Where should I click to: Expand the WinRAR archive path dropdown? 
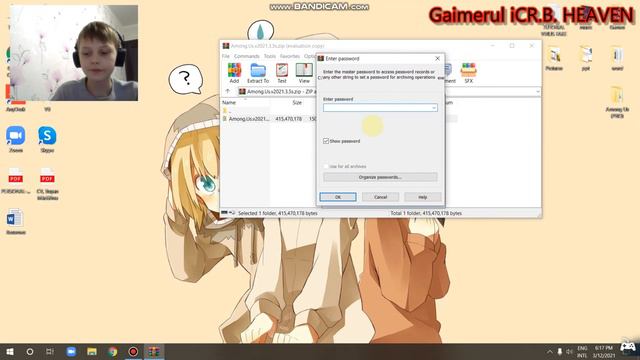click(x=538, y=91)
